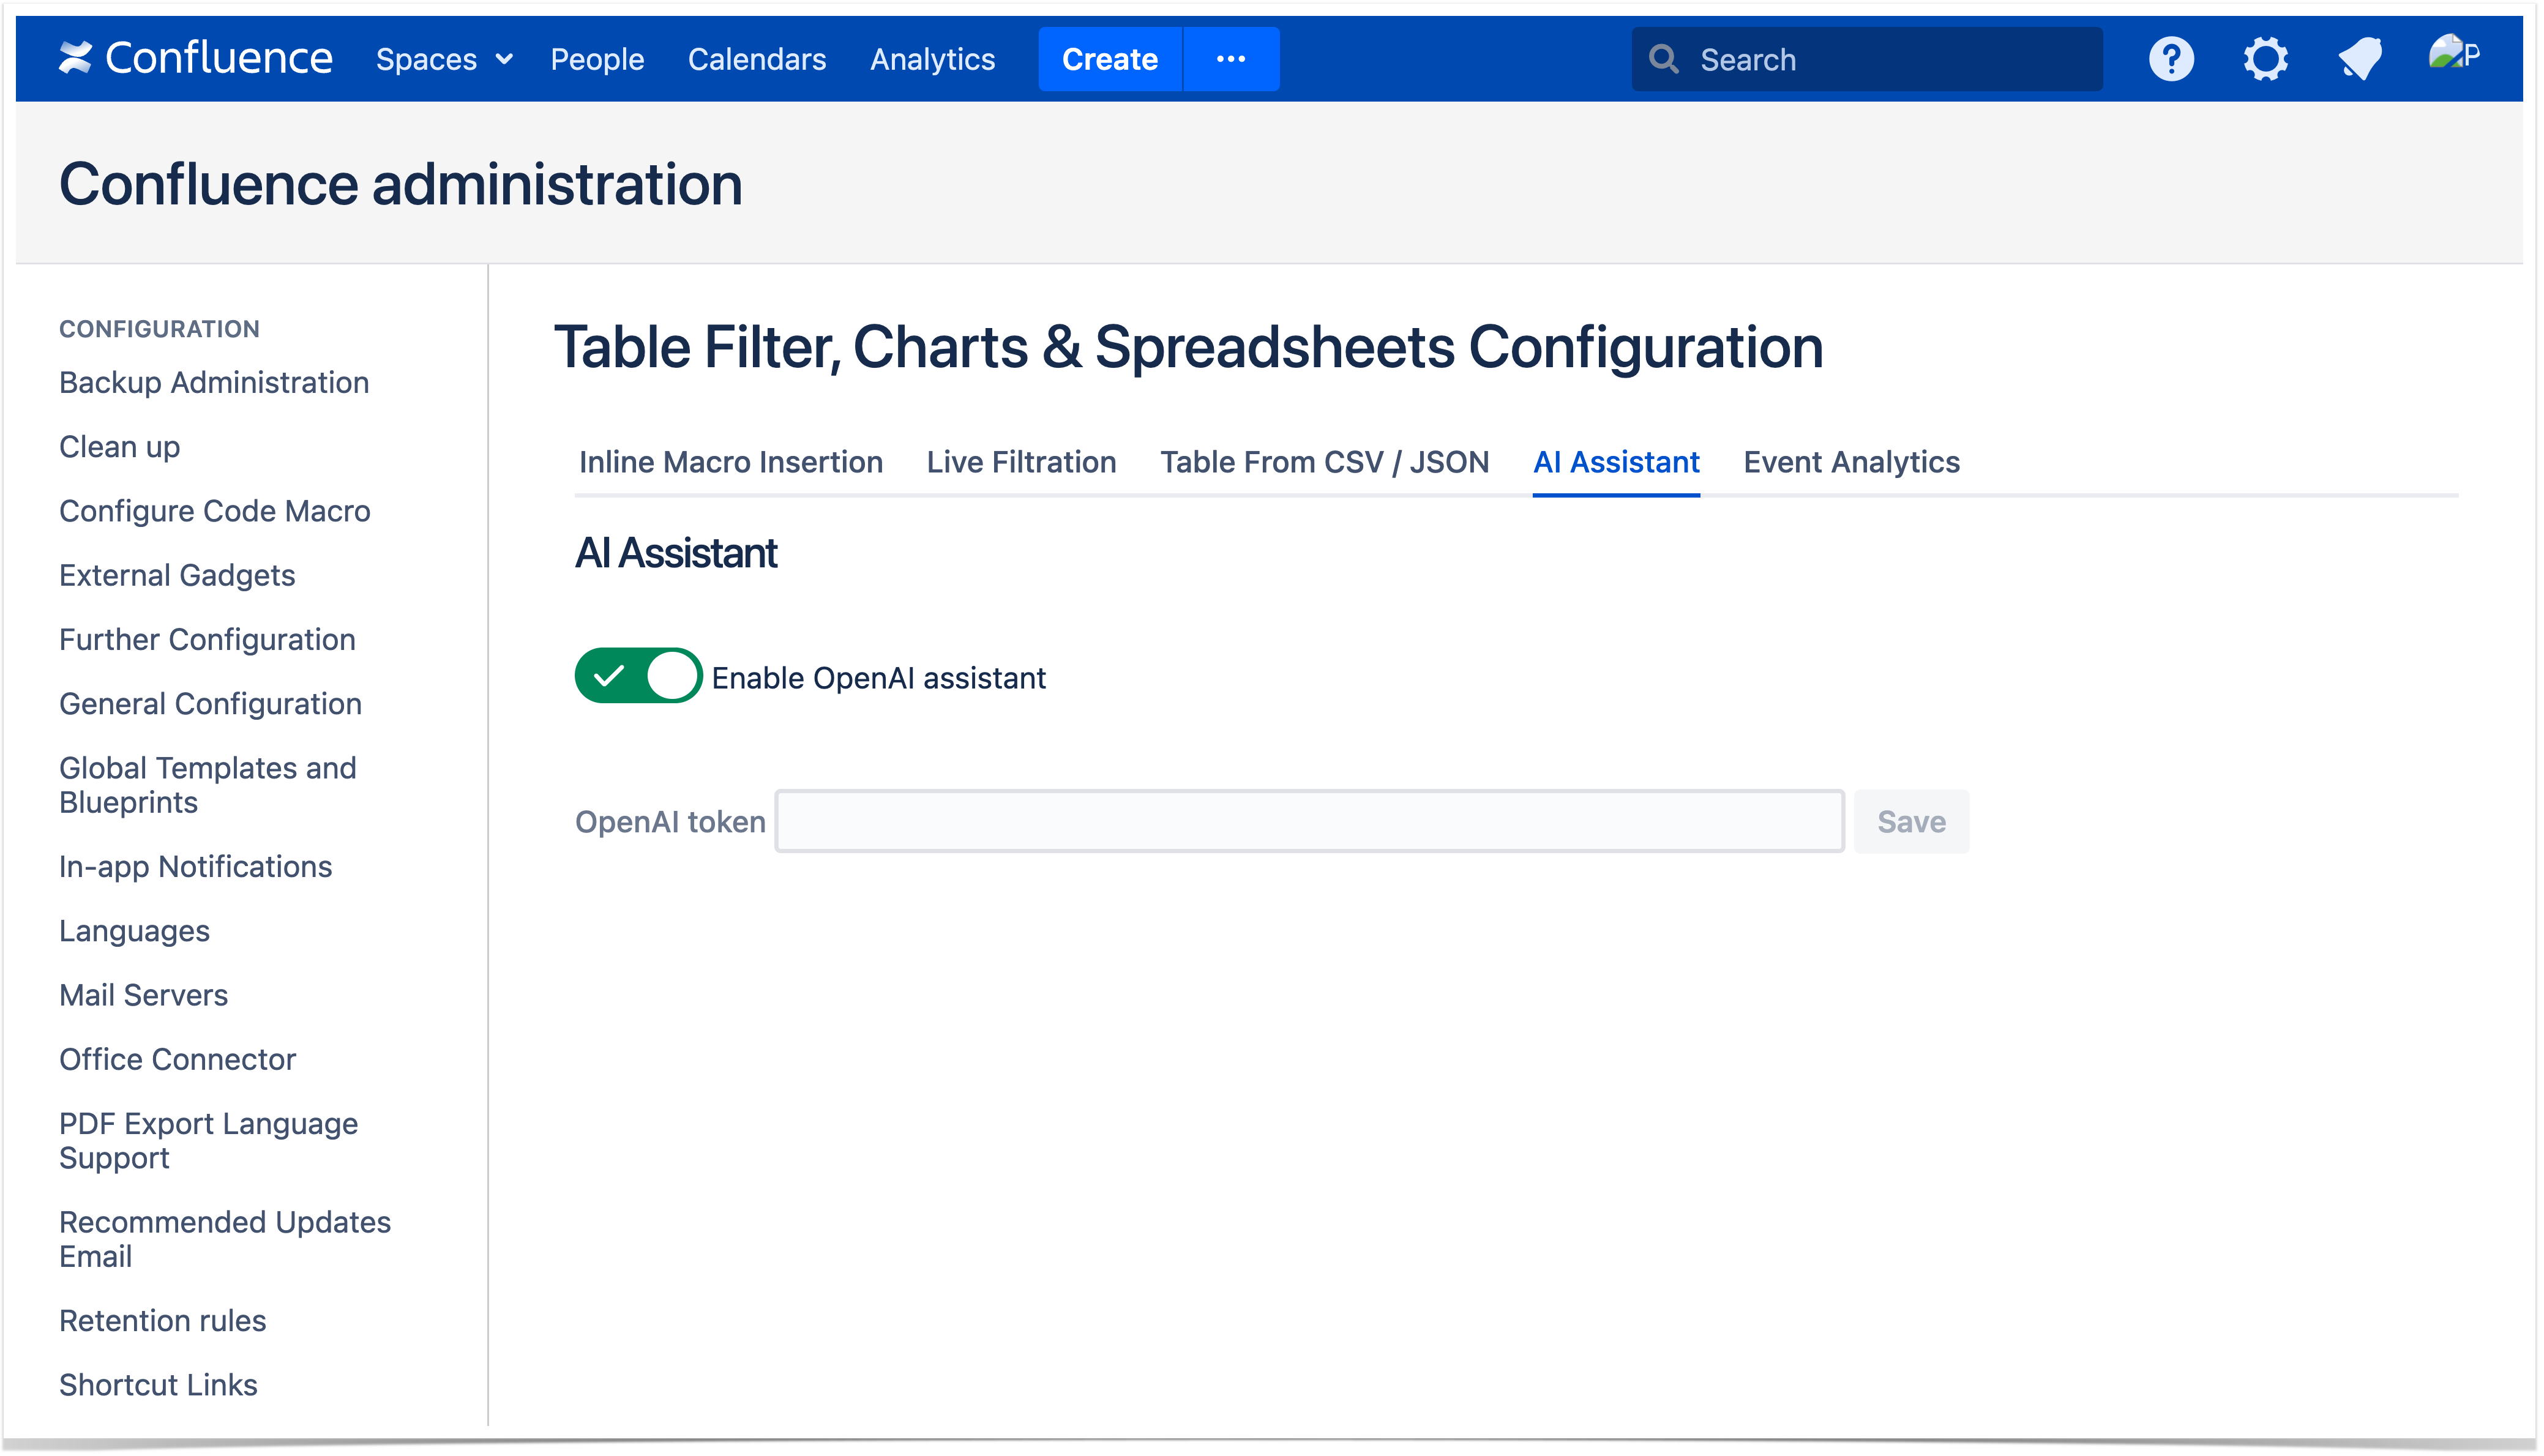This screenshot has width=2544, height=1456.
Task: Open the Mail Servers sidebar link
Action: 143,995
